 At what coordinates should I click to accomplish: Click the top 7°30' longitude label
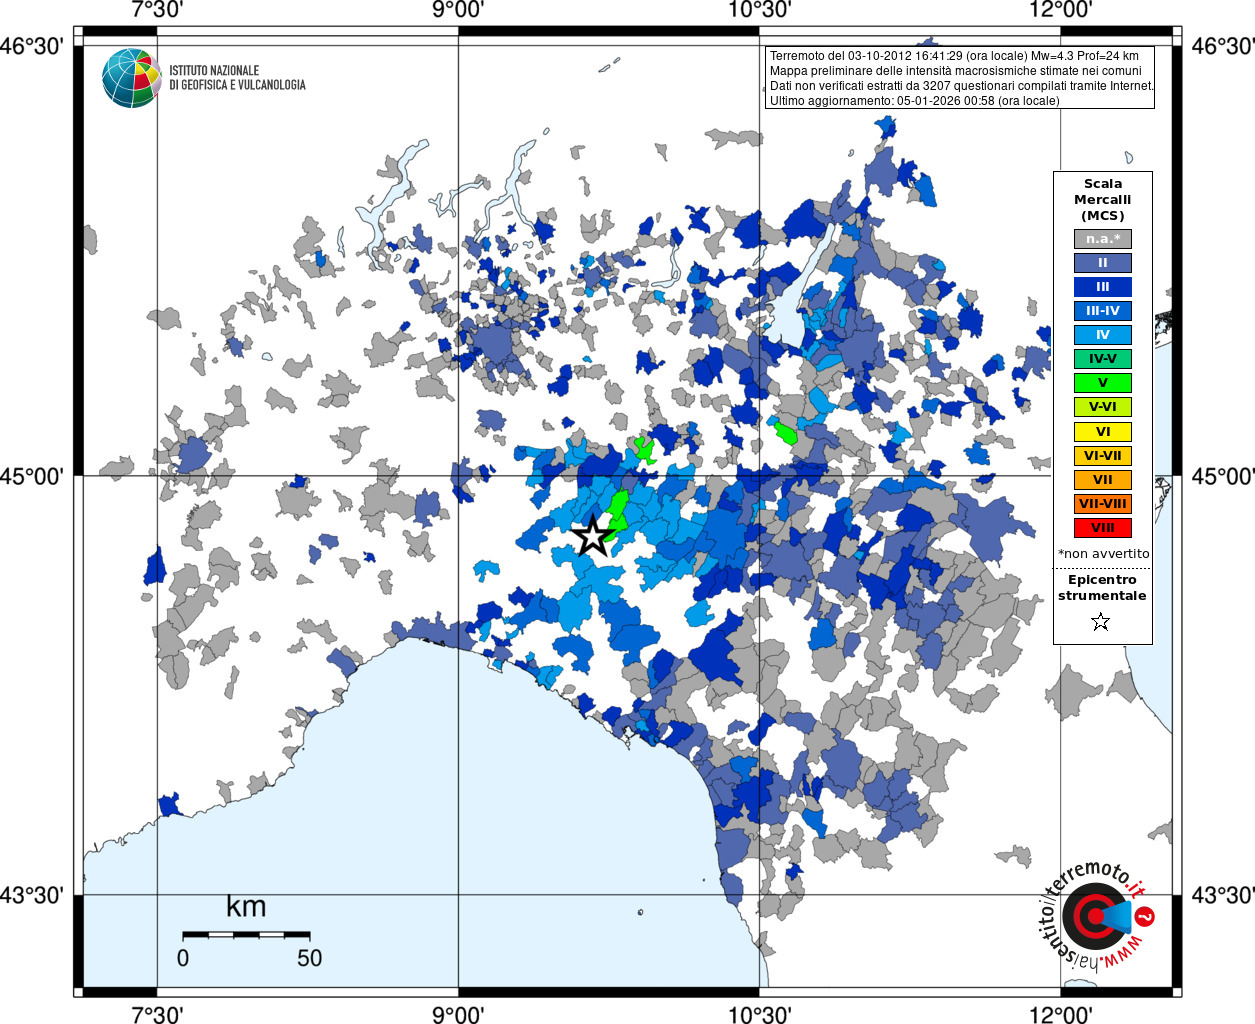point(157,10)
